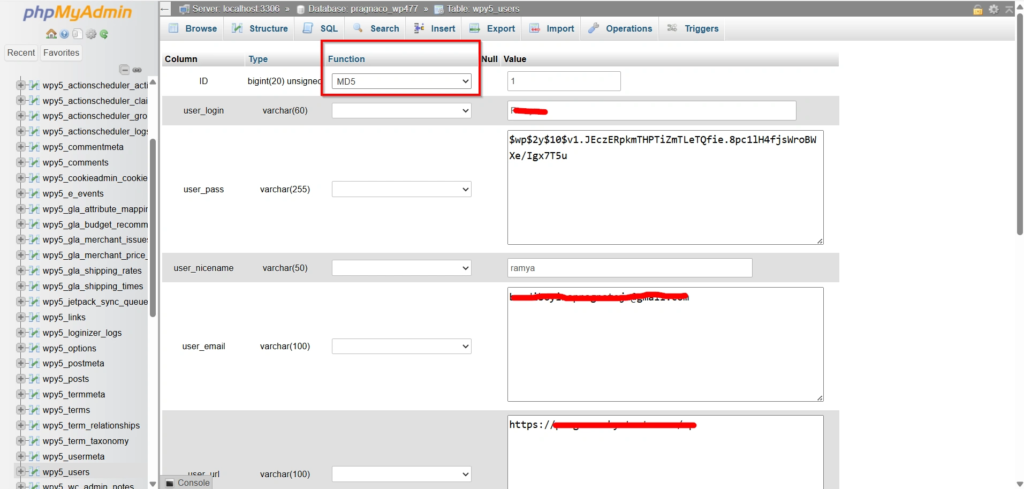
Task: Go to the Insert tab
Action: click(435, 29)
